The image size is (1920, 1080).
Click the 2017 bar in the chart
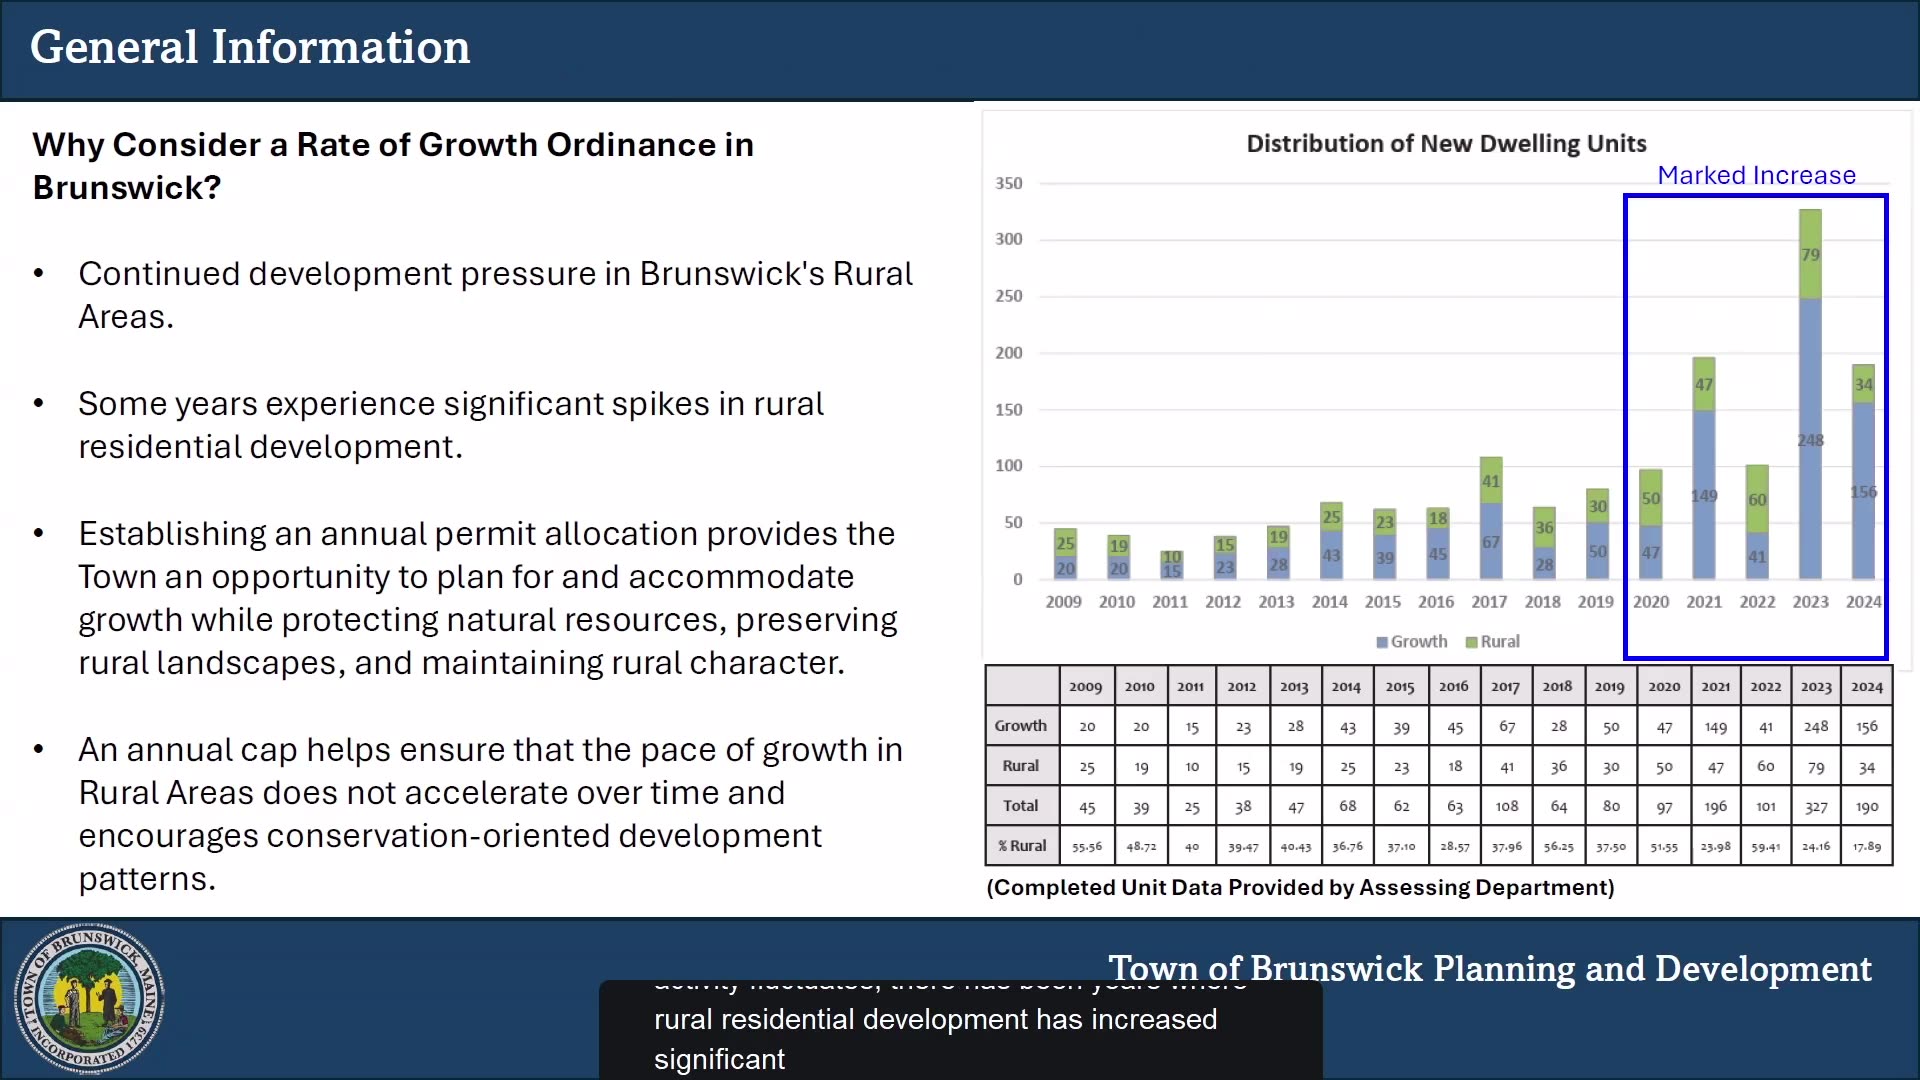(x=1491, y=518)
